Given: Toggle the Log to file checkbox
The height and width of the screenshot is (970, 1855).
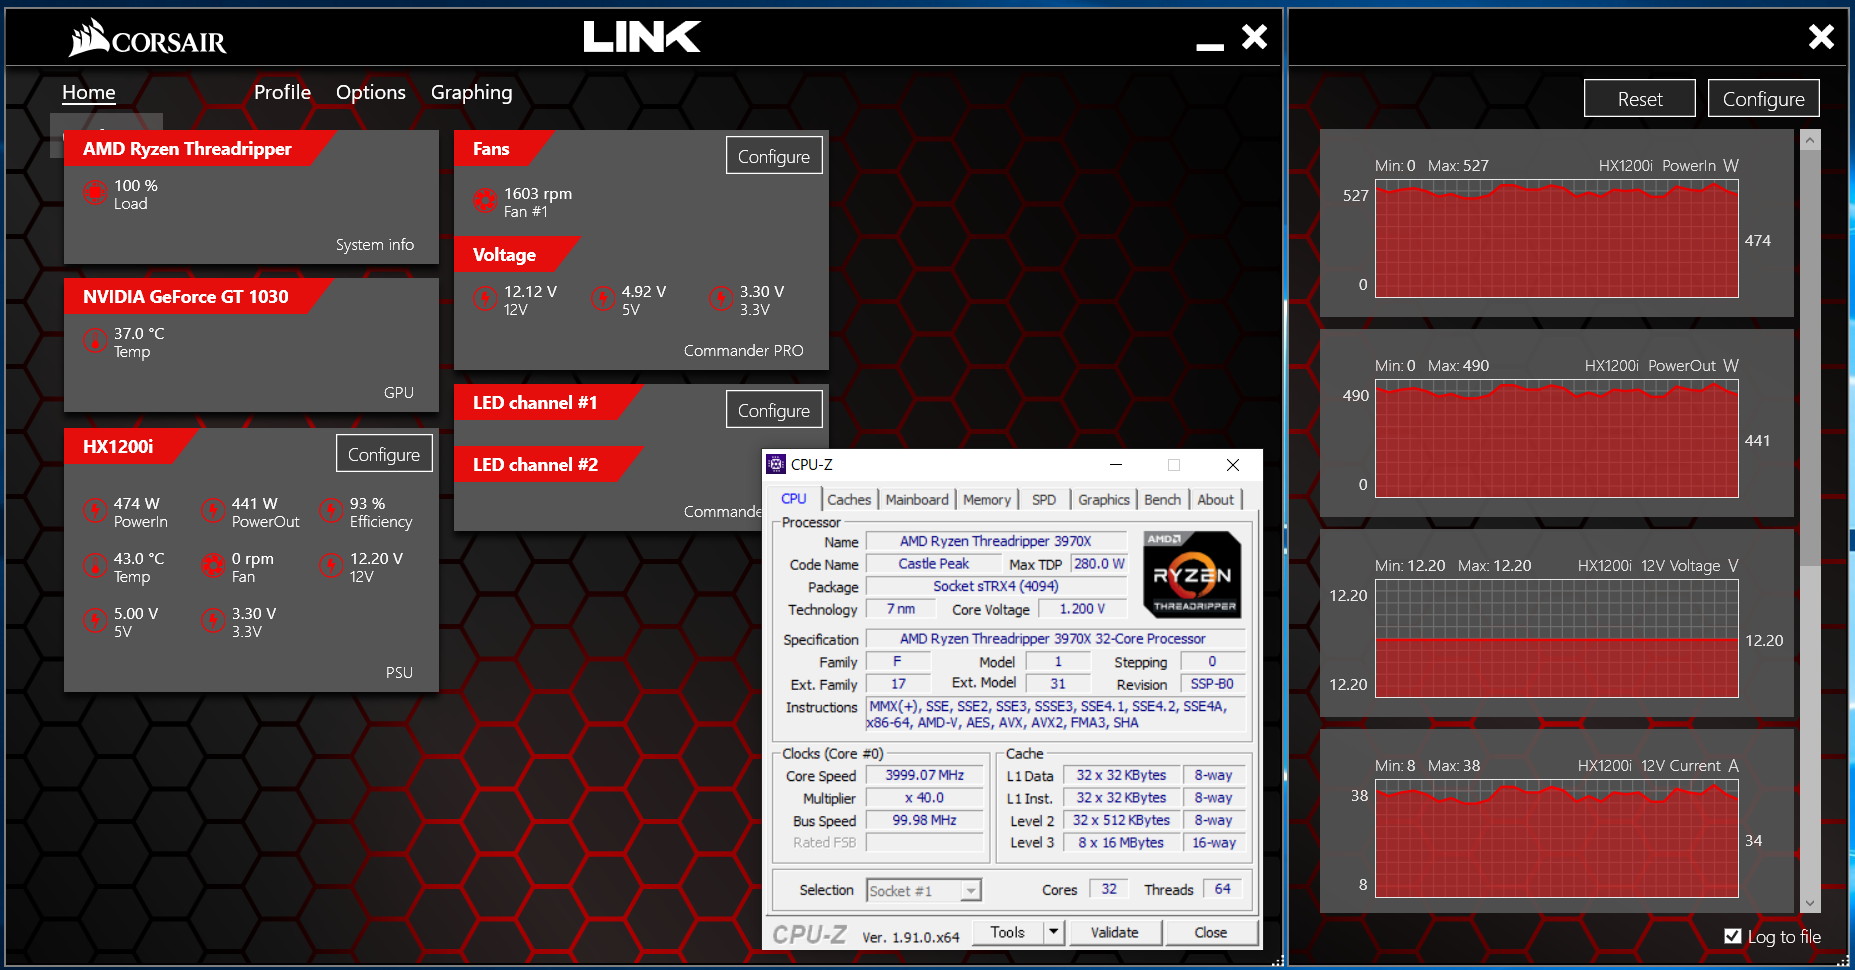Looking at the screenshot, I should point(1733,936).
